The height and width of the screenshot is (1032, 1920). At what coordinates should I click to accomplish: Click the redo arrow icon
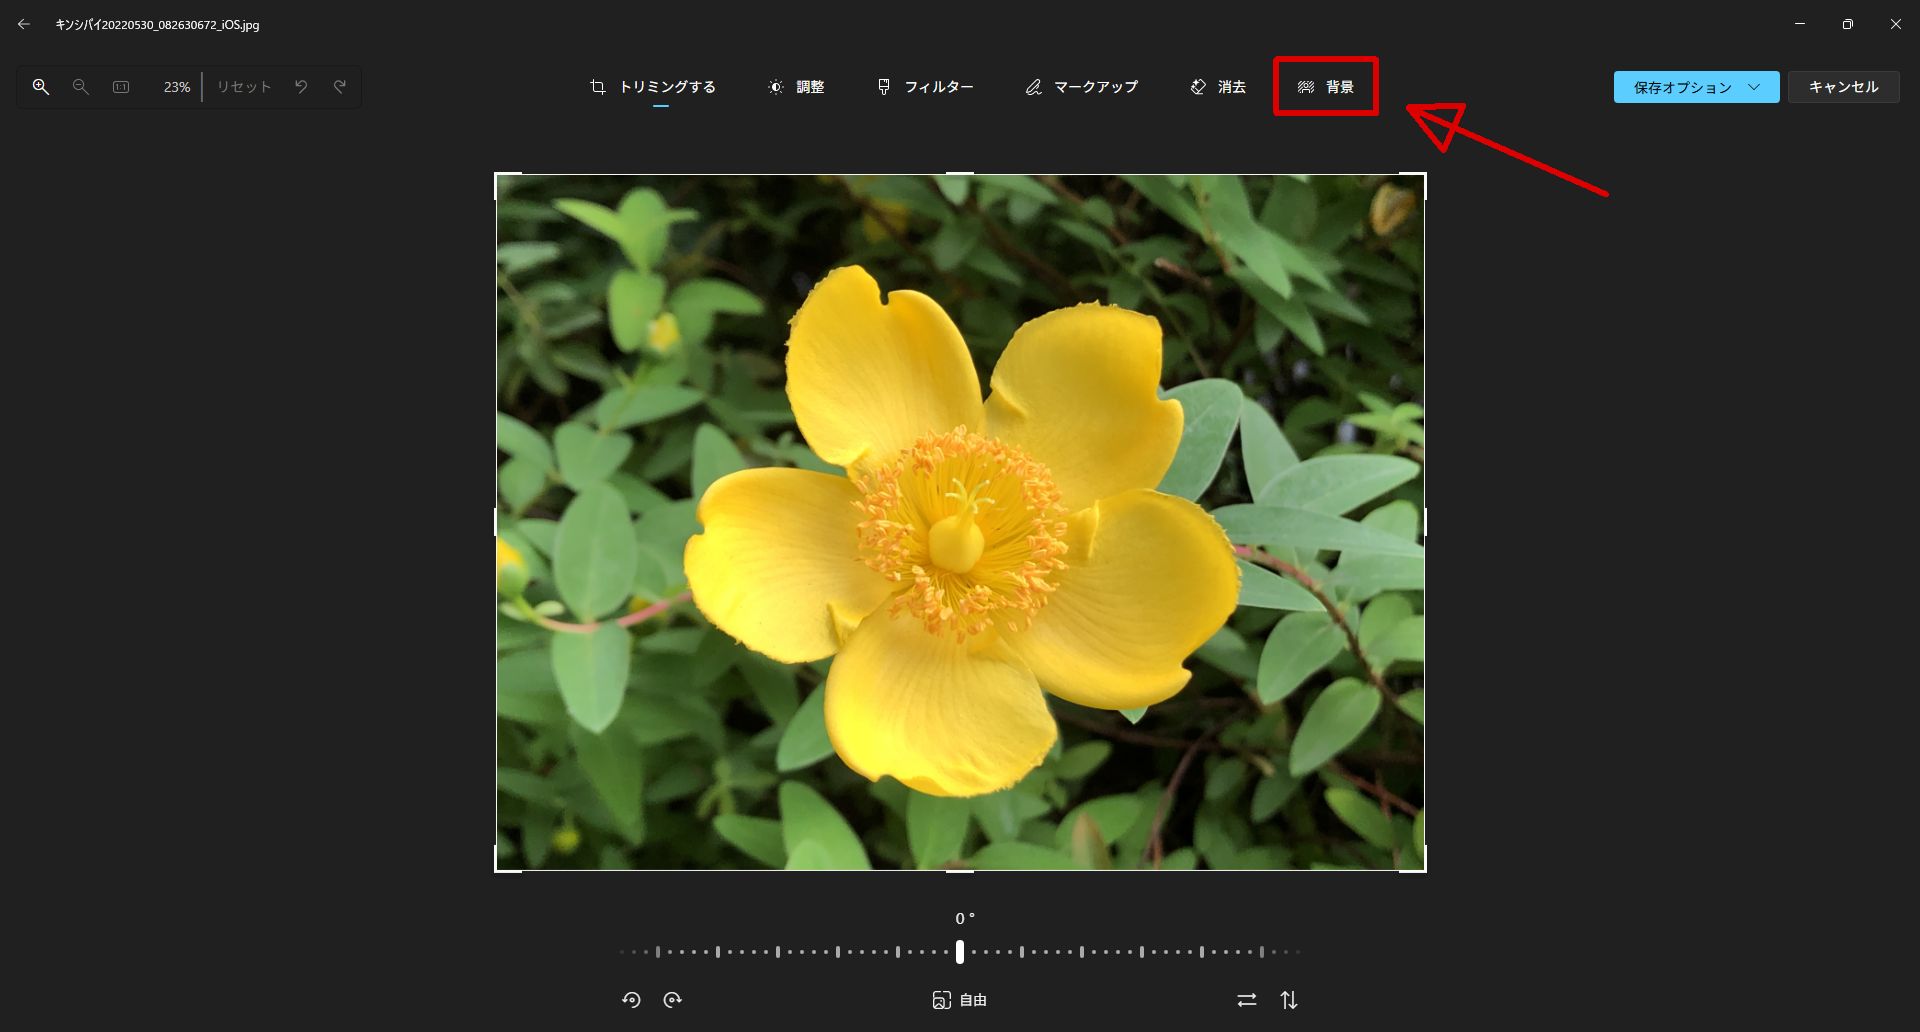coord(340,87)
